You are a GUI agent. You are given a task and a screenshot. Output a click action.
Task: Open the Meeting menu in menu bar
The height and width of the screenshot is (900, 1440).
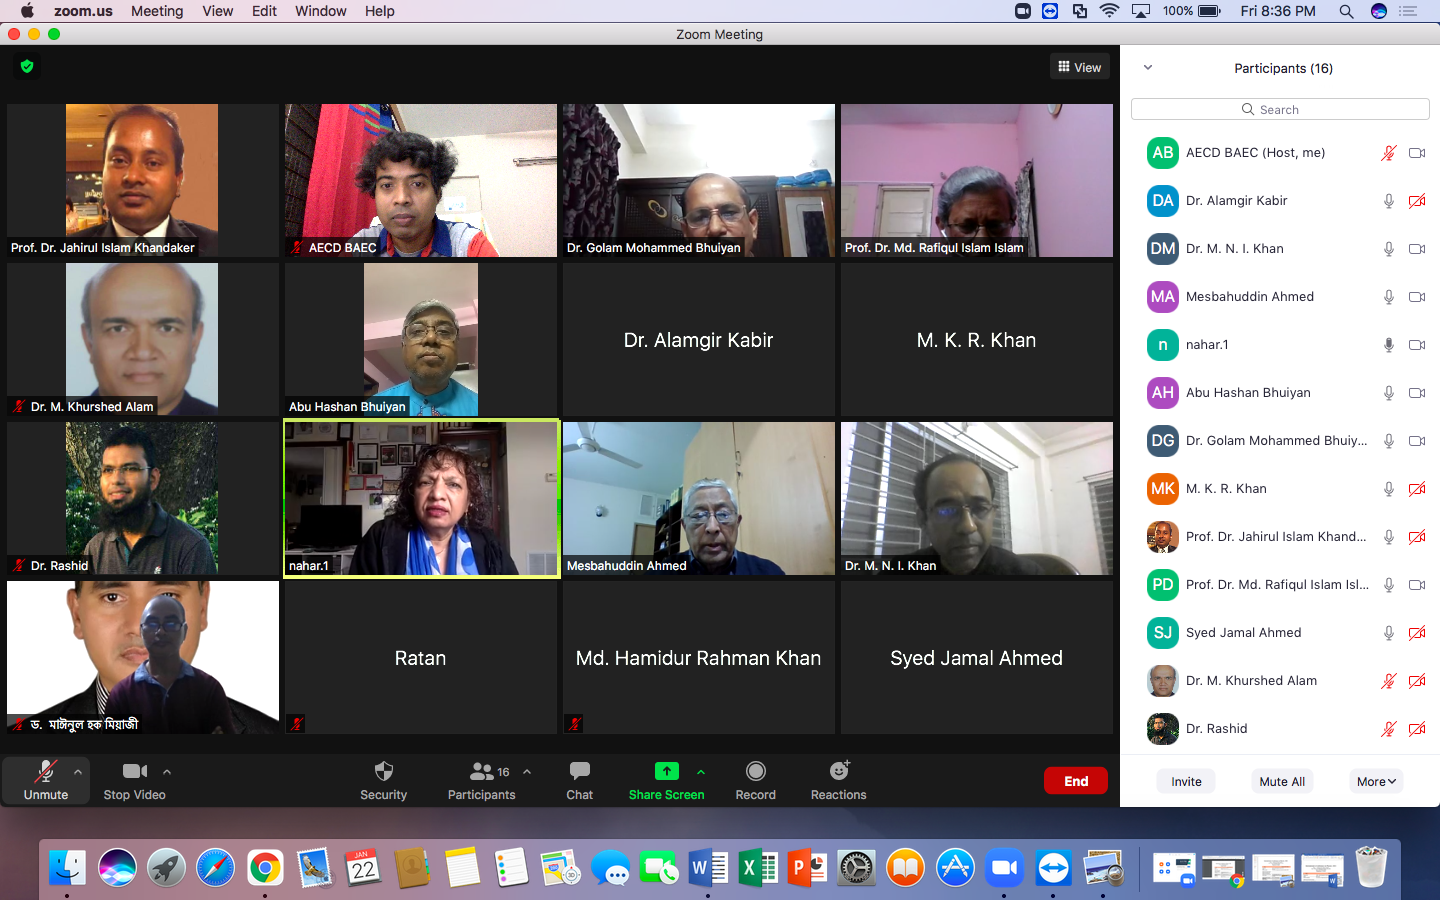pos(157,11)
